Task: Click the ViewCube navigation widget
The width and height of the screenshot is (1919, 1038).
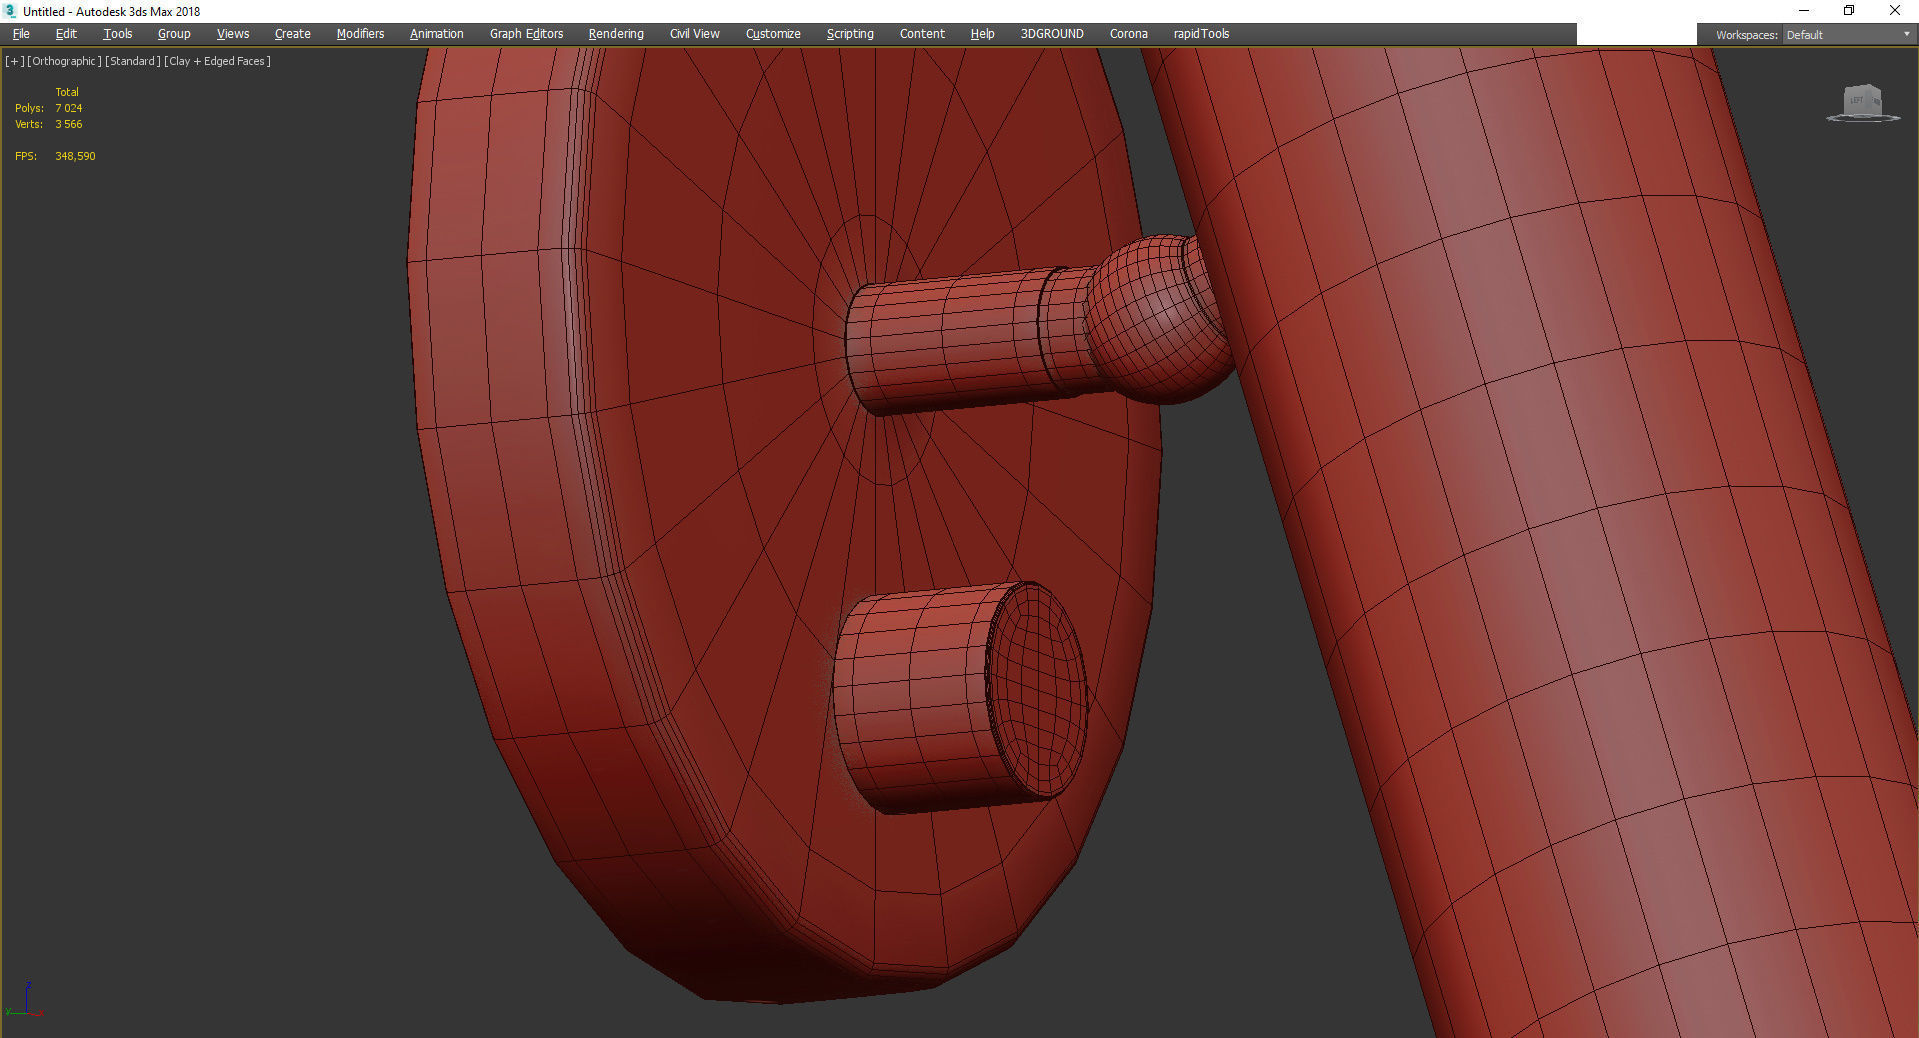Action: (x=1862, y=103)
